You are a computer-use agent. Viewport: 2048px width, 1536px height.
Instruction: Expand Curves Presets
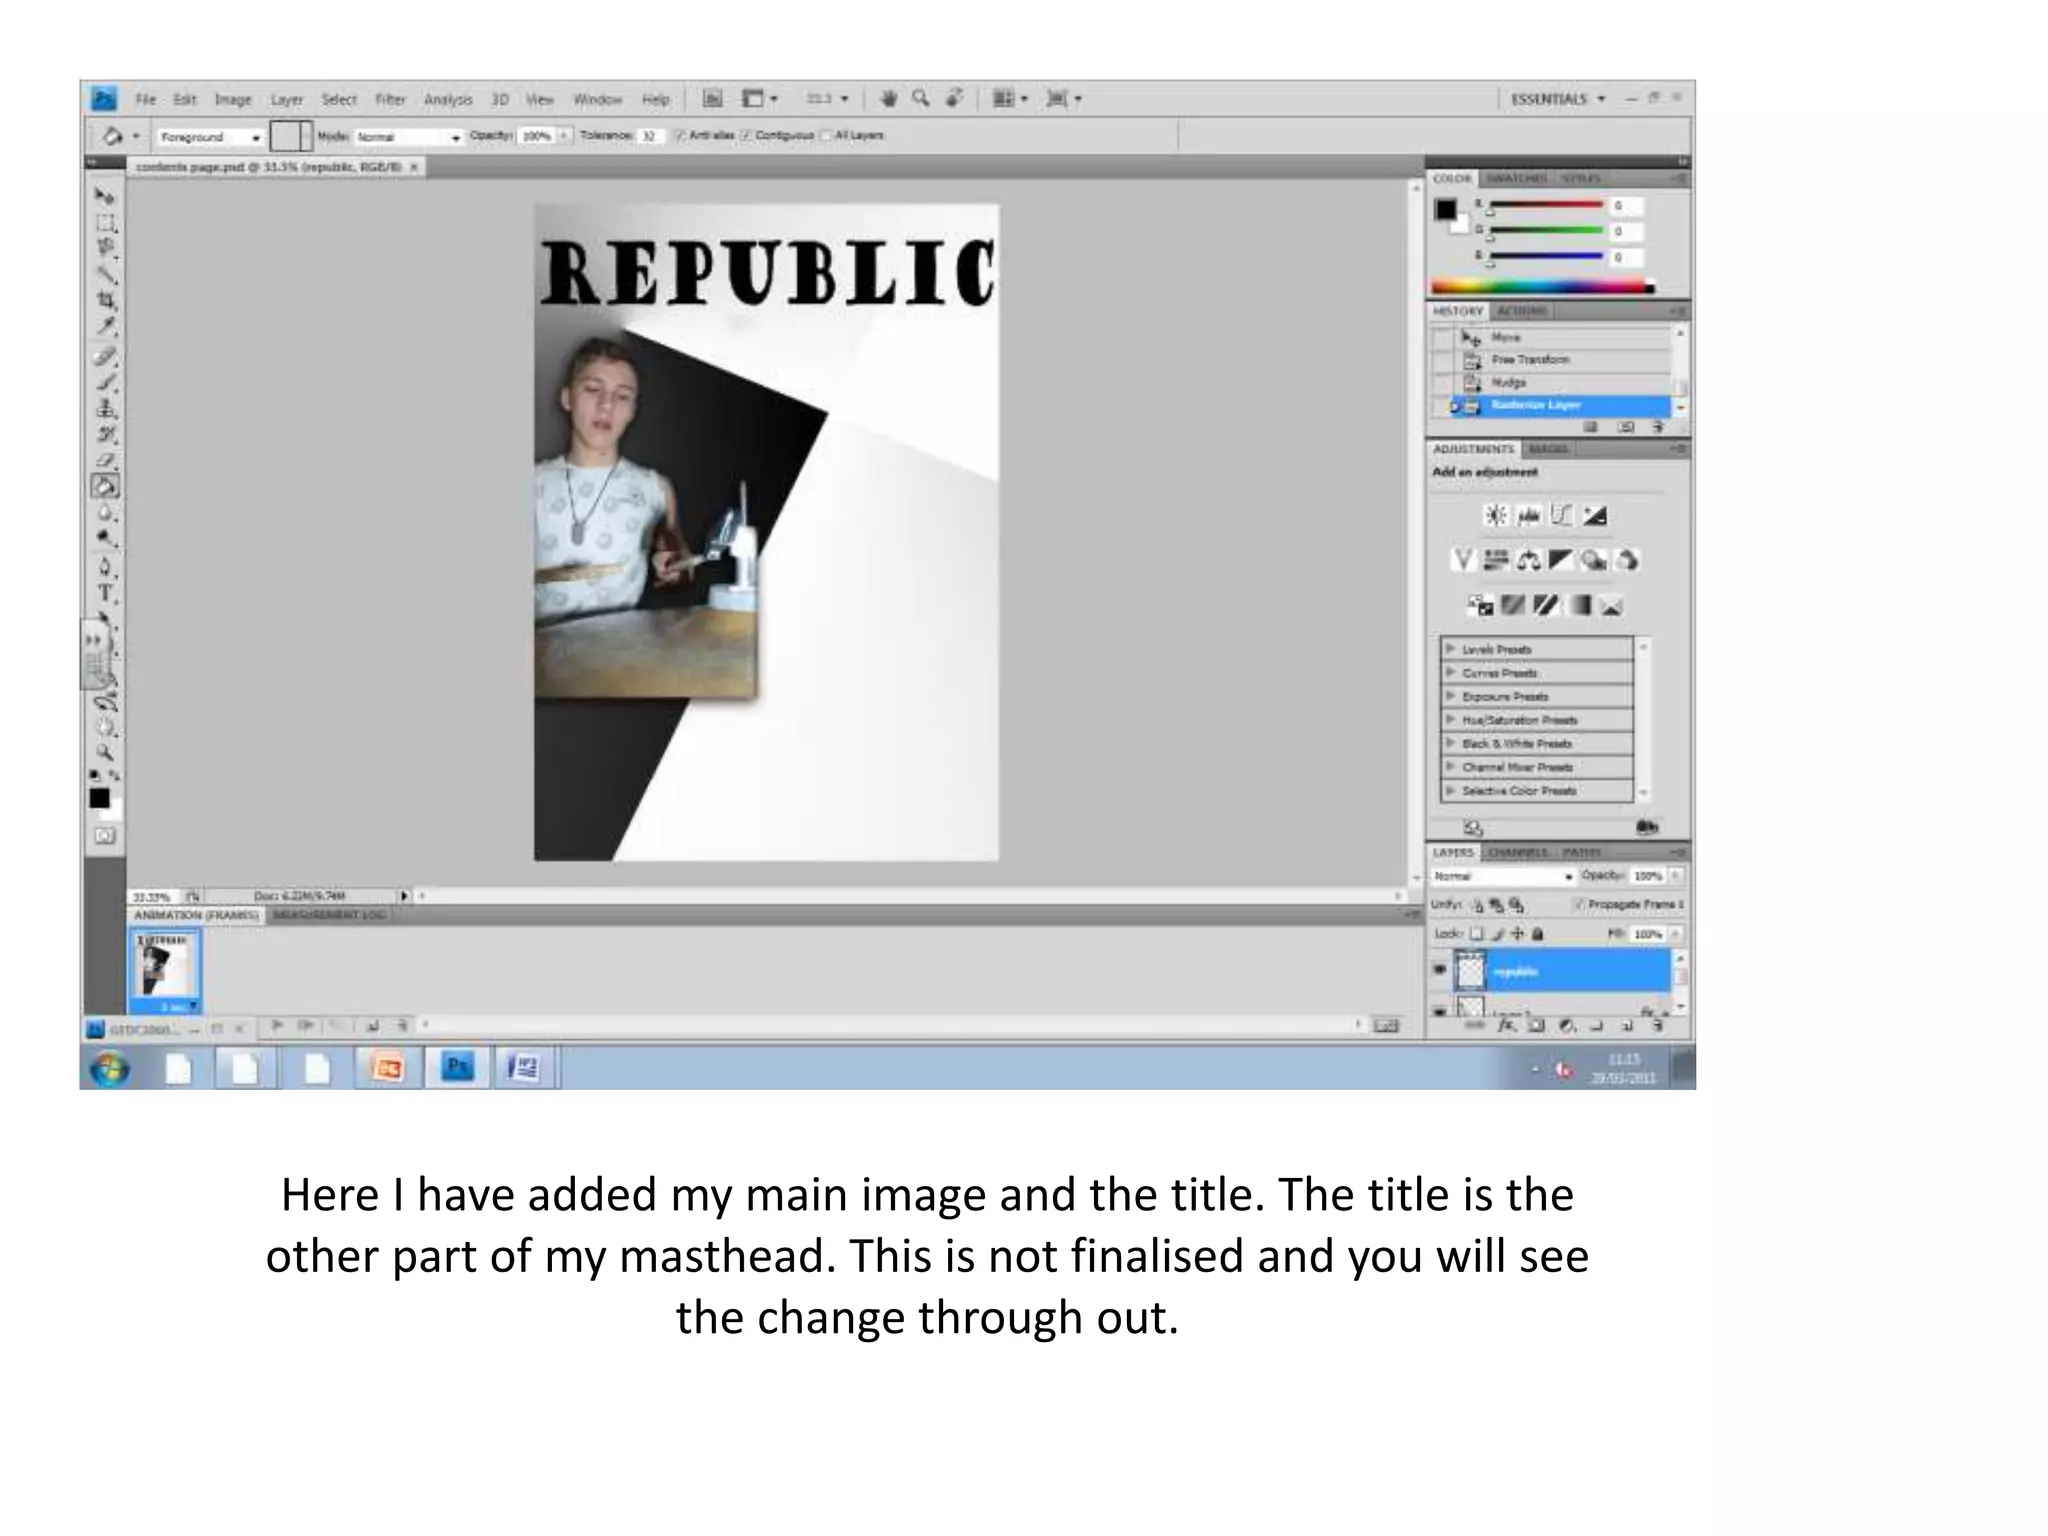click(x=1450, y=673)
